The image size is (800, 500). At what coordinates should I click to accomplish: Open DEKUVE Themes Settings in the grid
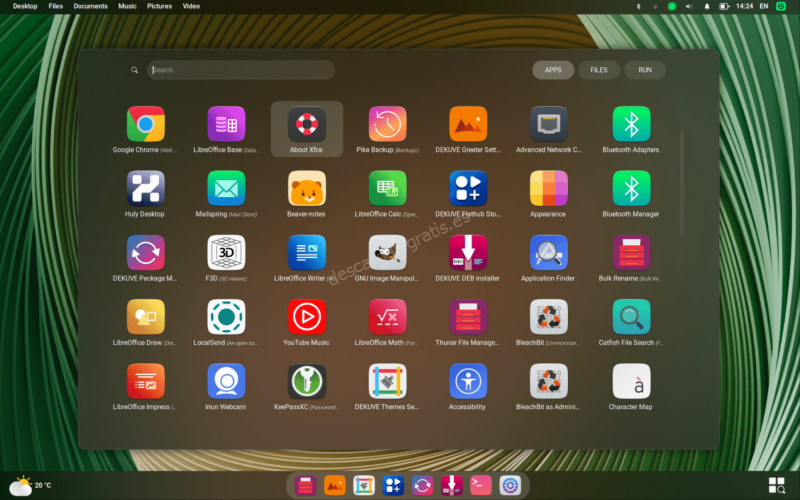pyautogui.click(x=387, y=381)
